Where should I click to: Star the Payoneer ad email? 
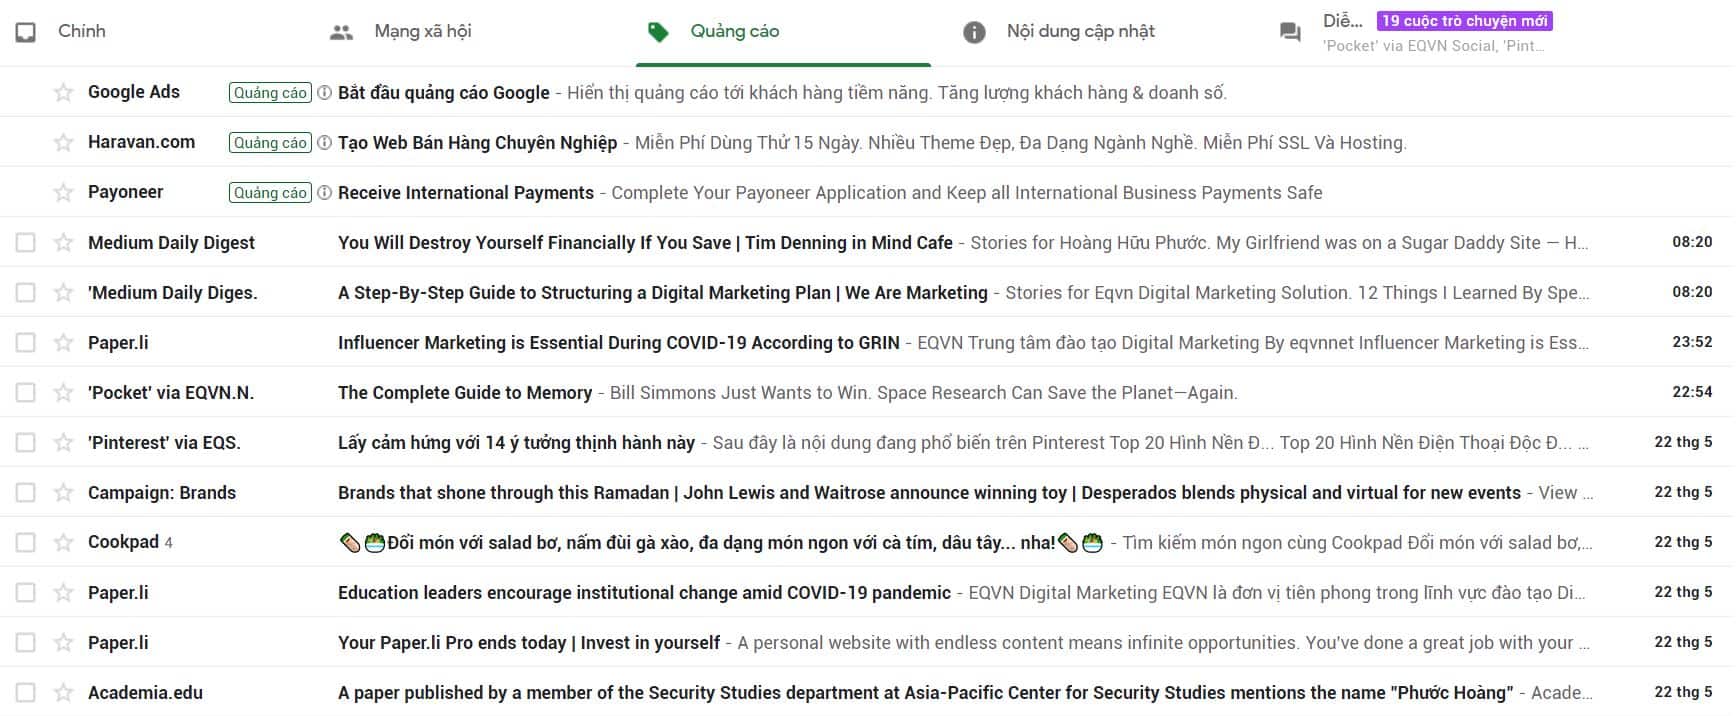[x=63, y=193]
